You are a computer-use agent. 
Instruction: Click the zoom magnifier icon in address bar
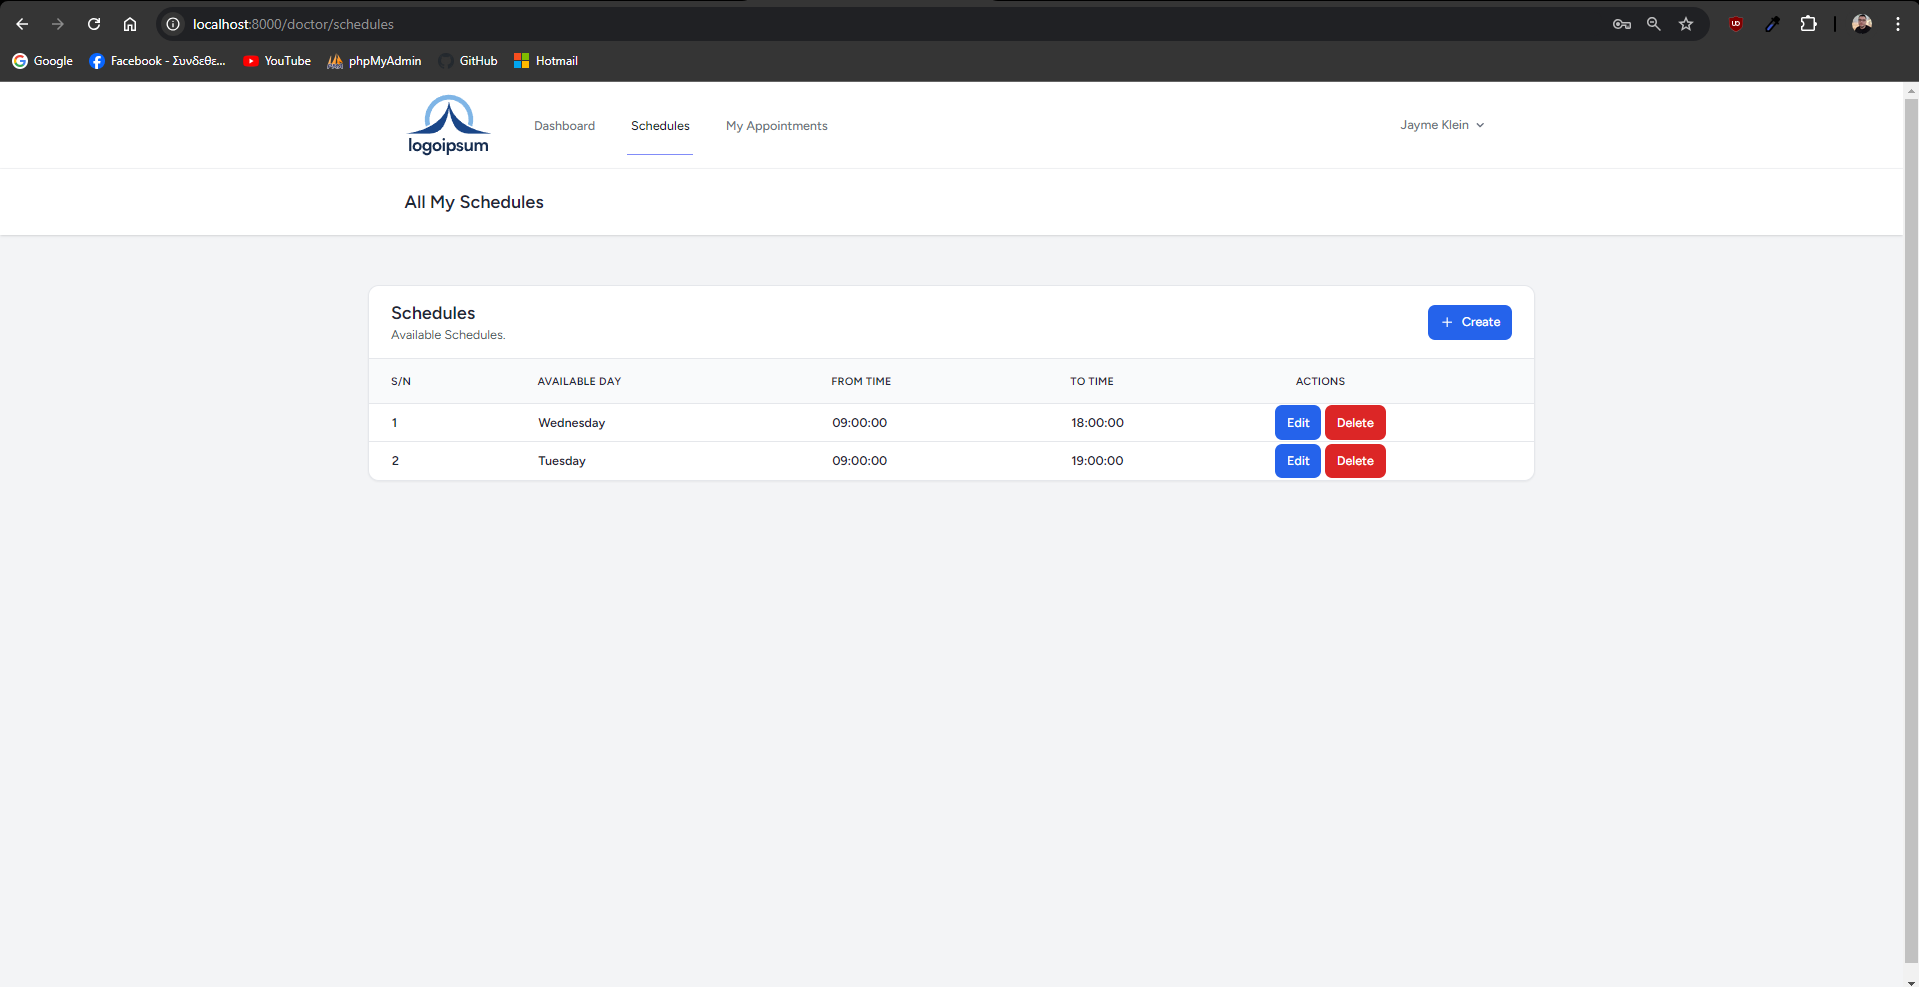tap(1654, 24)
